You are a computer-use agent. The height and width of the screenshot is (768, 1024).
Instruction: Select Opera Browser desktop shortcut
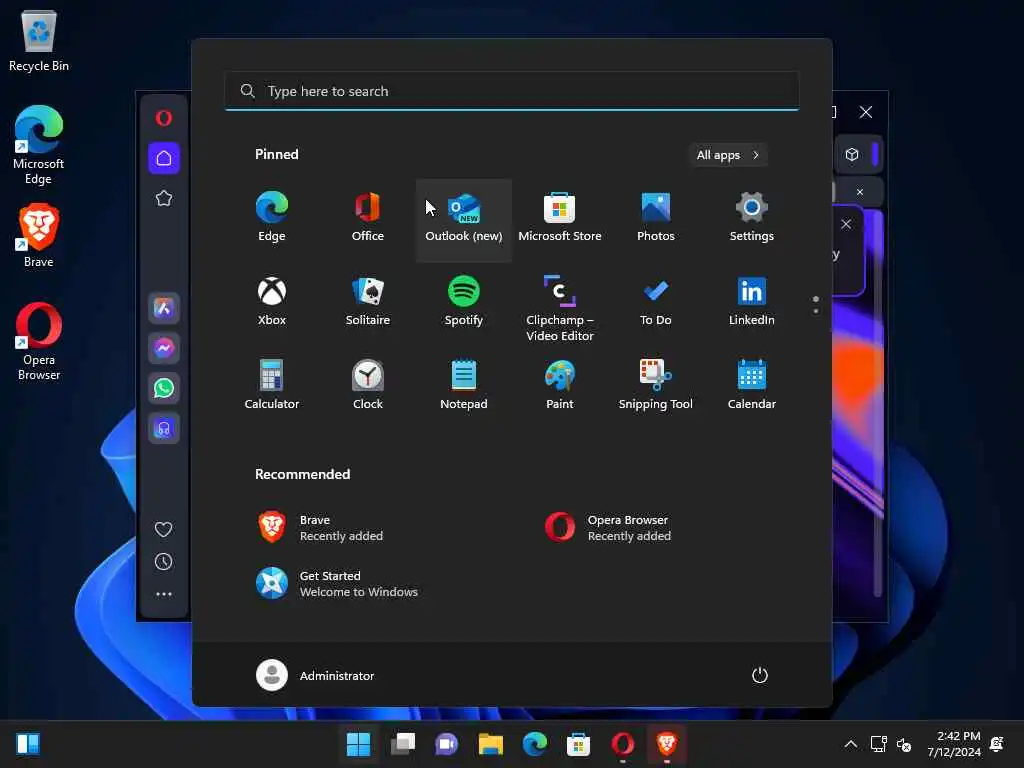(x=39, y=342)
